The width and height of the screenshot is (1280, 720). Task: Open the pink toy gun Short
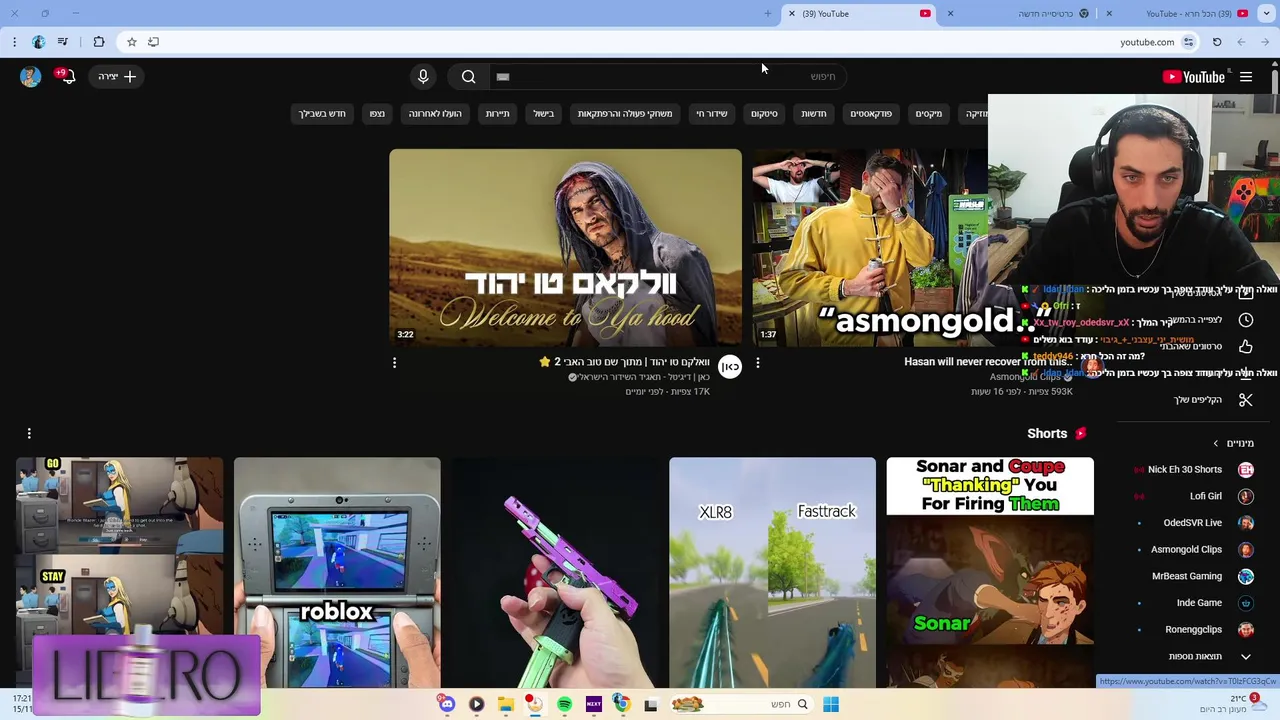(x=555, y=573)
